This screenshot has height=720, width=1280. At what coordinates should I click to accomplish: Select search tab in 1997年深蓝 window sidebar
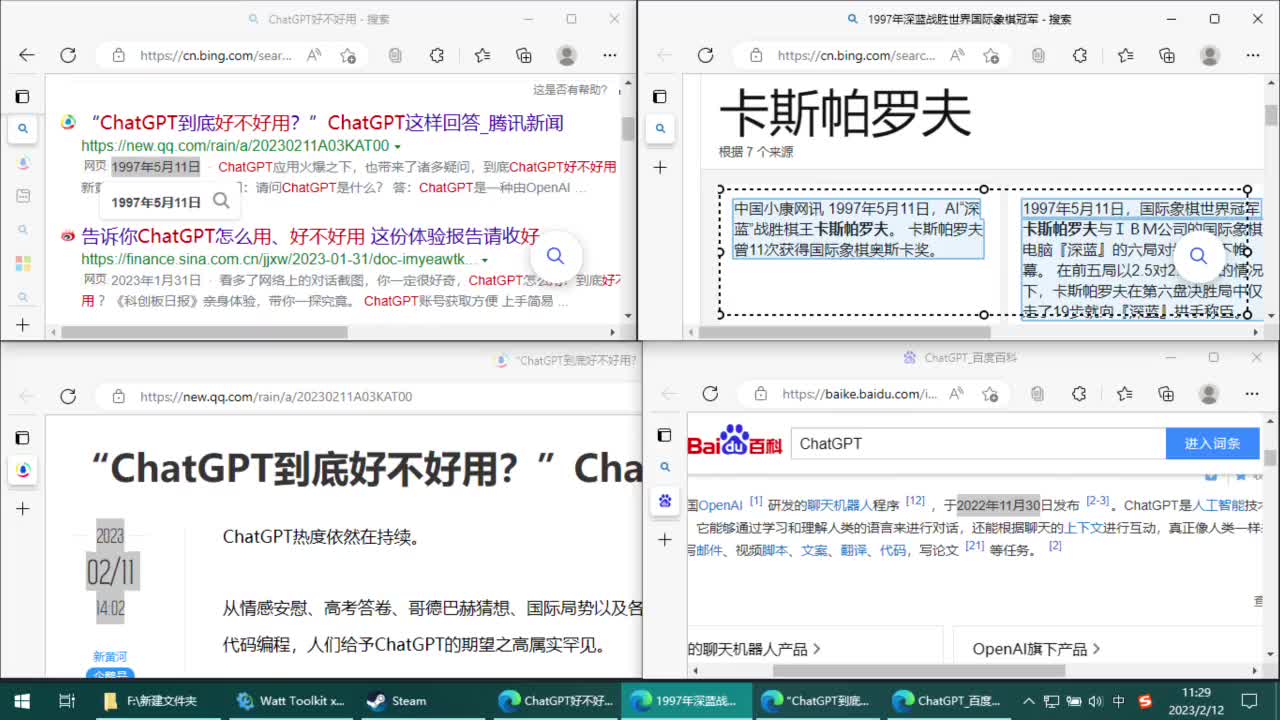click(660, 128)
